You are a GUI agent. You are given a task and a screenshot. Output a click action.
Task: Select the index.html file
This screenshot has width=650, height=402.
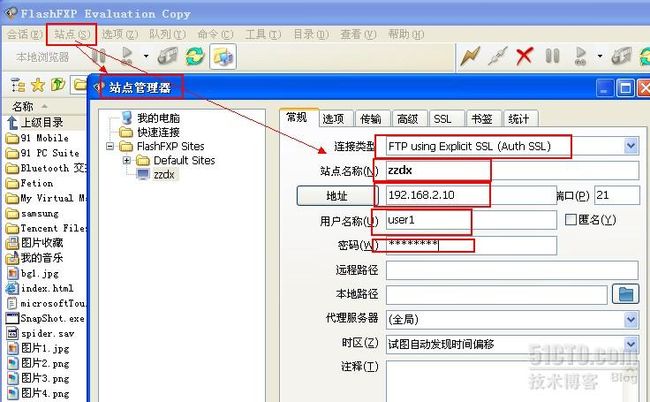coord(47,288)
